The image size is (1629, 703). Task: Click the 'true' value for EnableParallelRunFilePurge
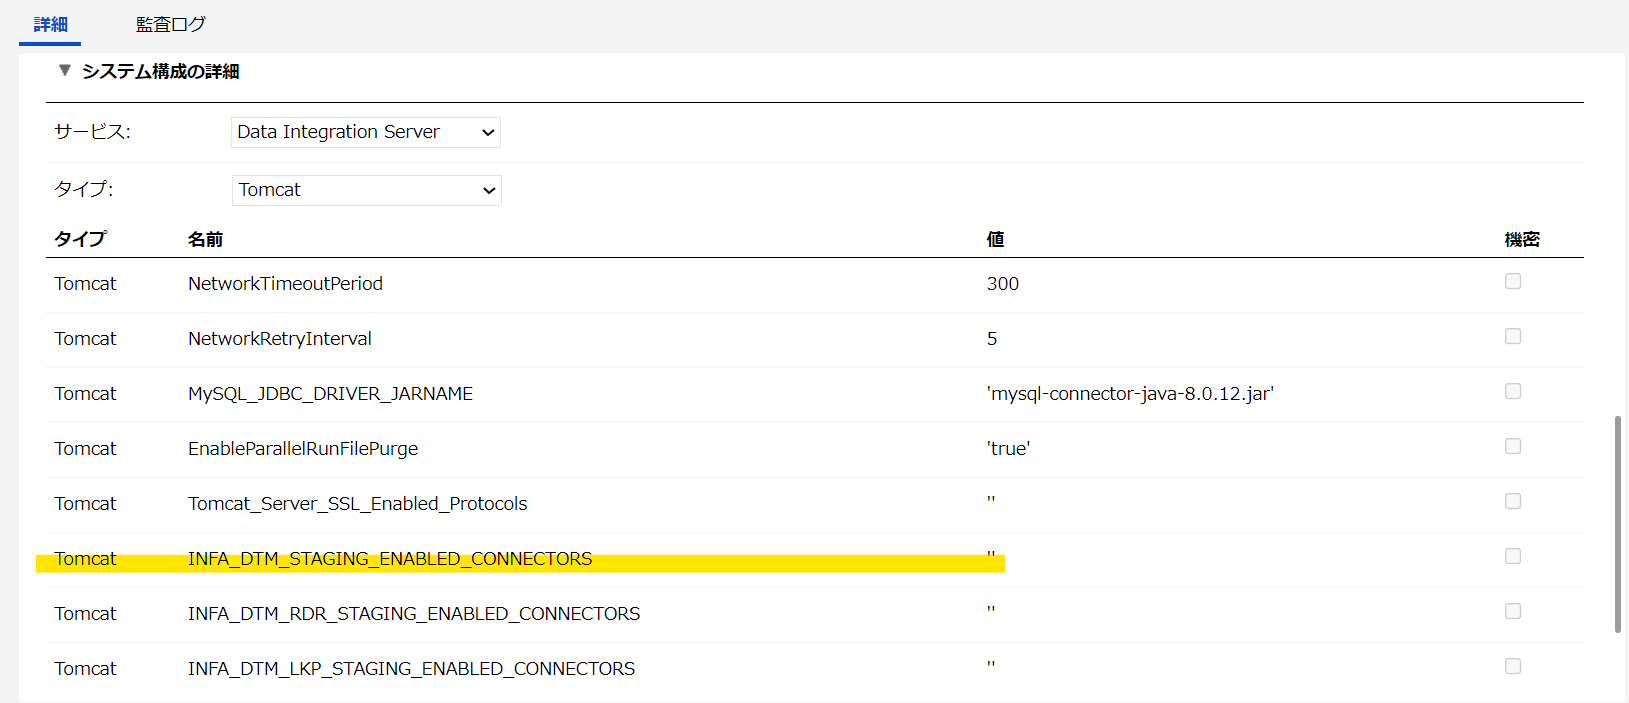pos(1008,449)
